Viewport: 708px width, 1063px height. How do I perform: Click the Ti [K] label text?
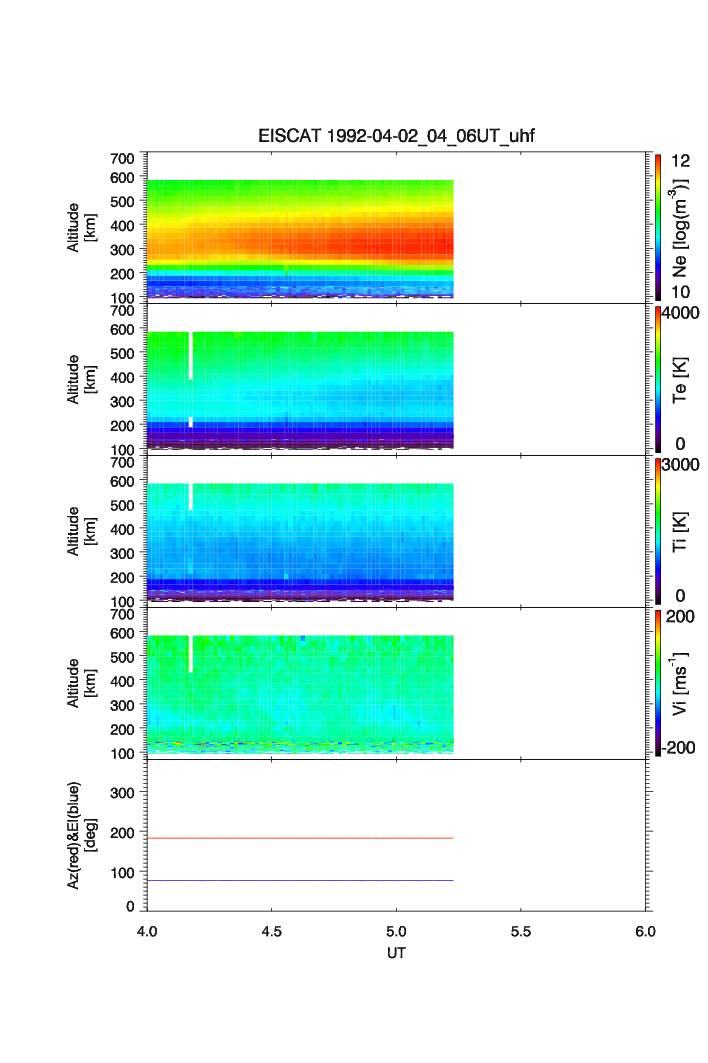coord(680,532)
